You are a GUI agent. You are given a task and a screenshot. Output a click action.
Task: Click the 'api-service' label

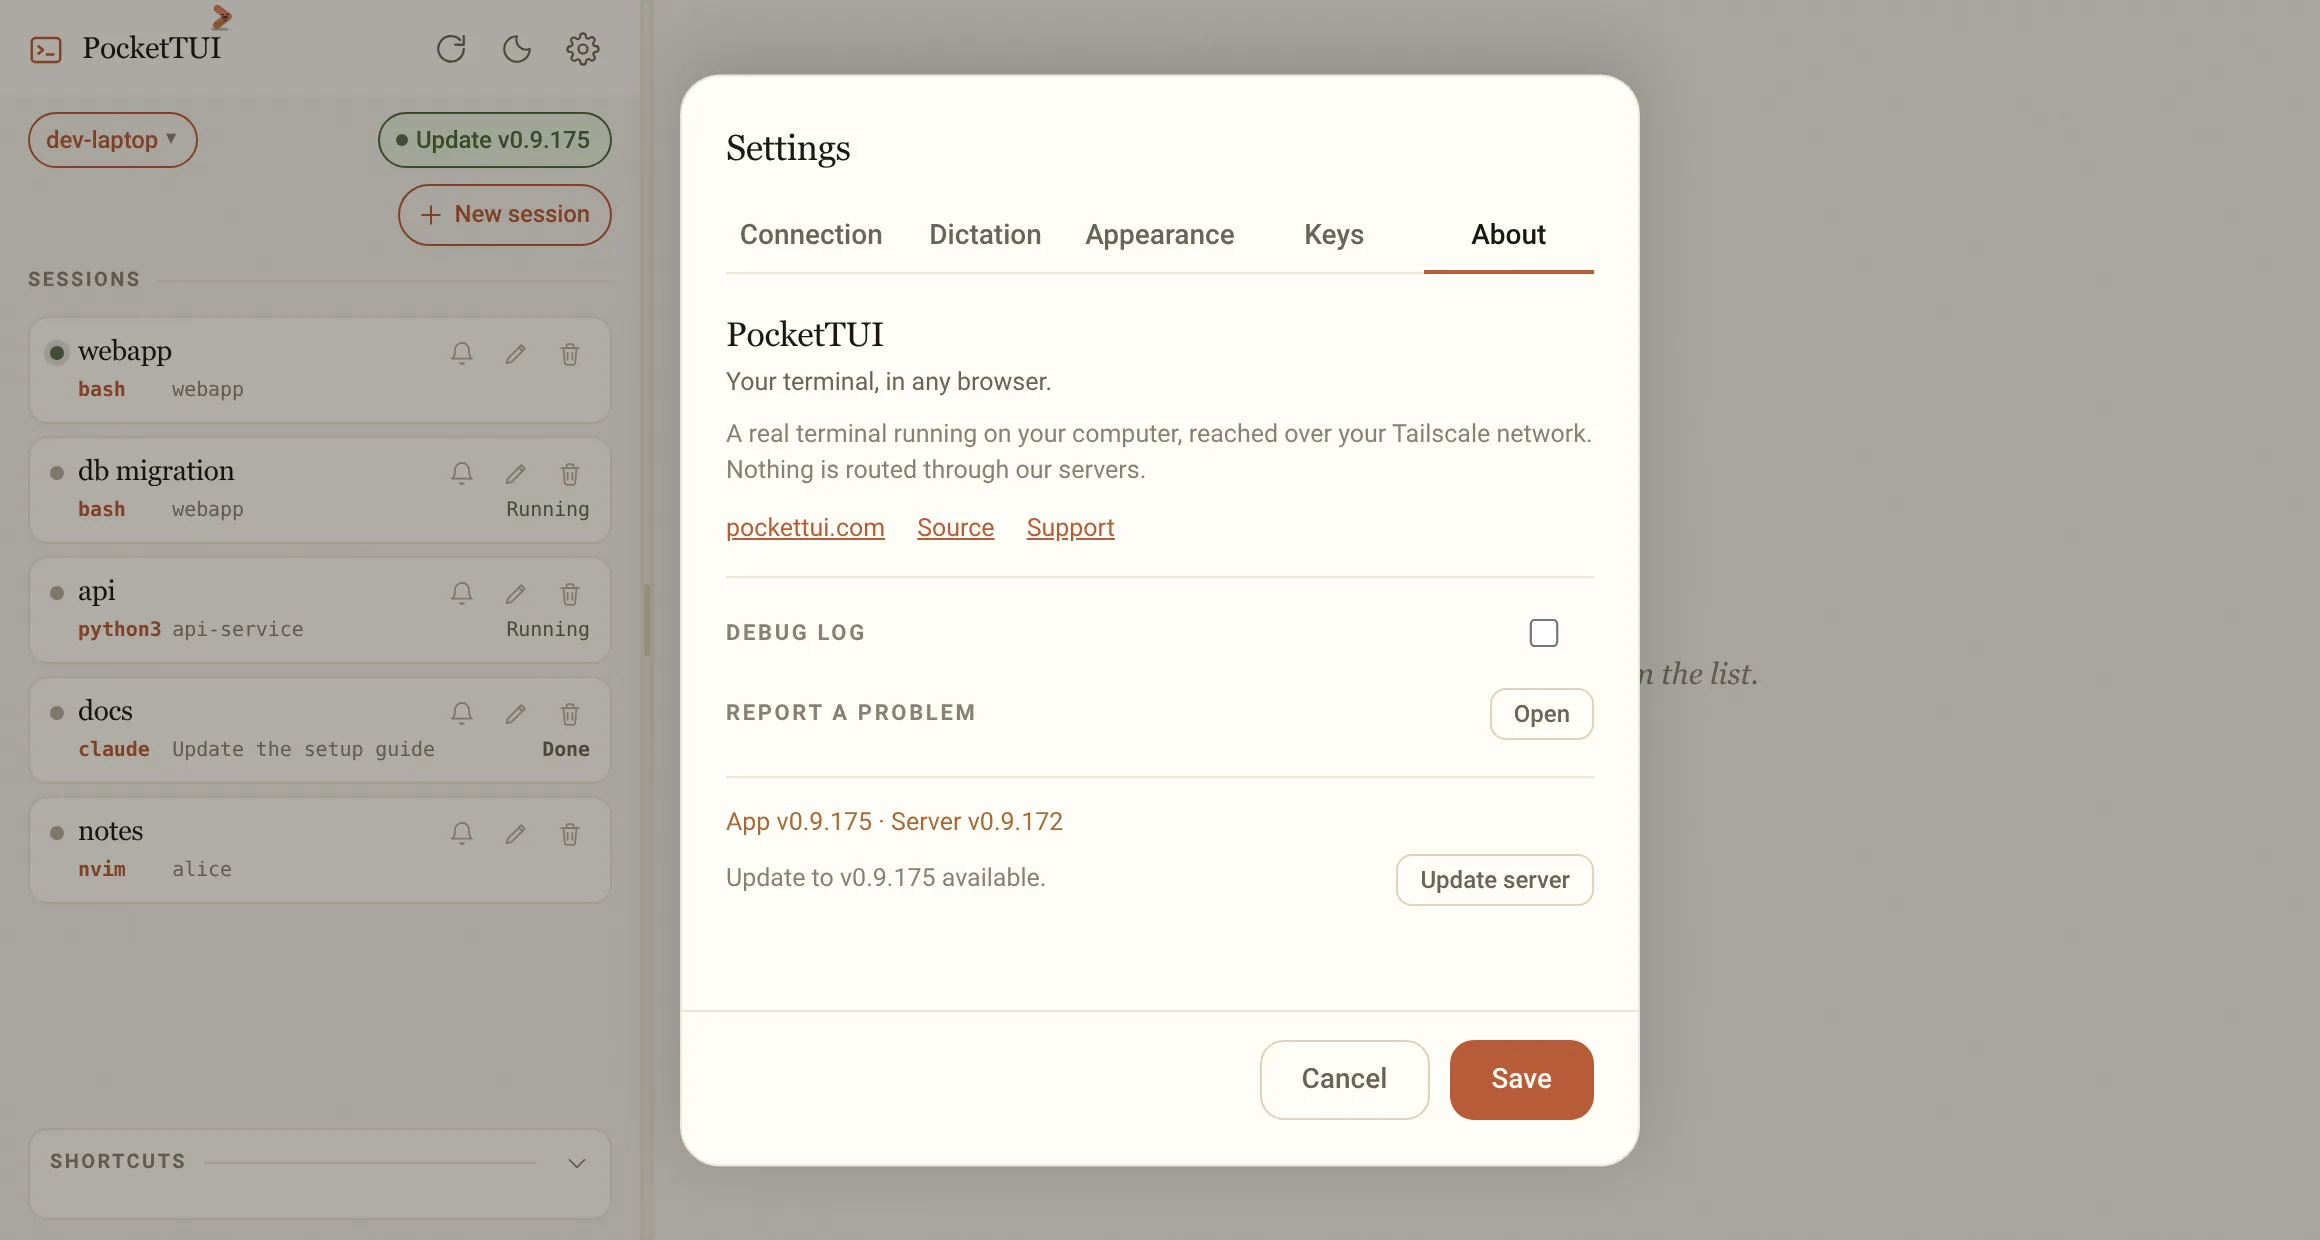pos(238,629)
